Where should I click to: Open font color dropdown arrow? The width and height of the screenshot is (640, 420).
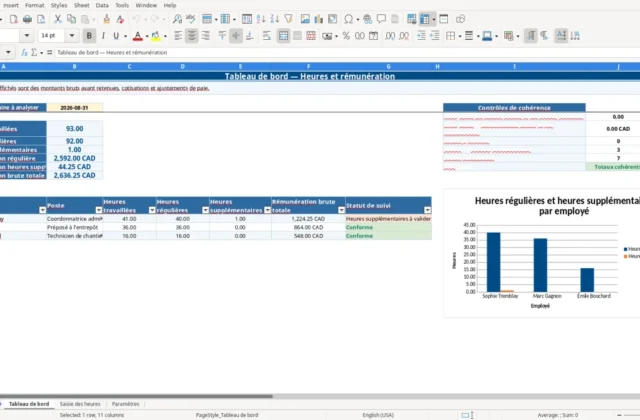[146, 36]
